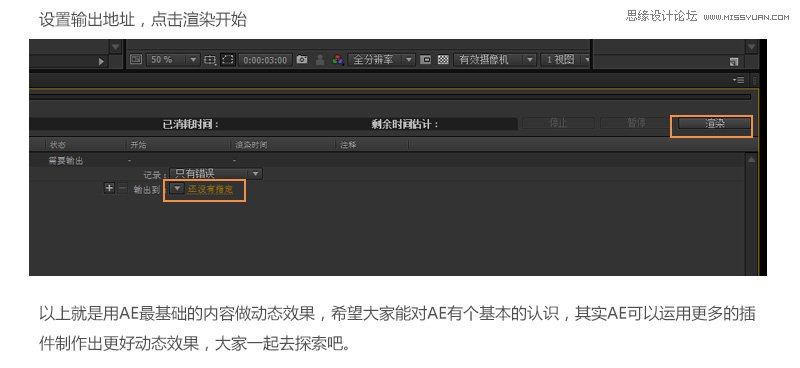Click the 停止 stop button

tap(558, 124)
